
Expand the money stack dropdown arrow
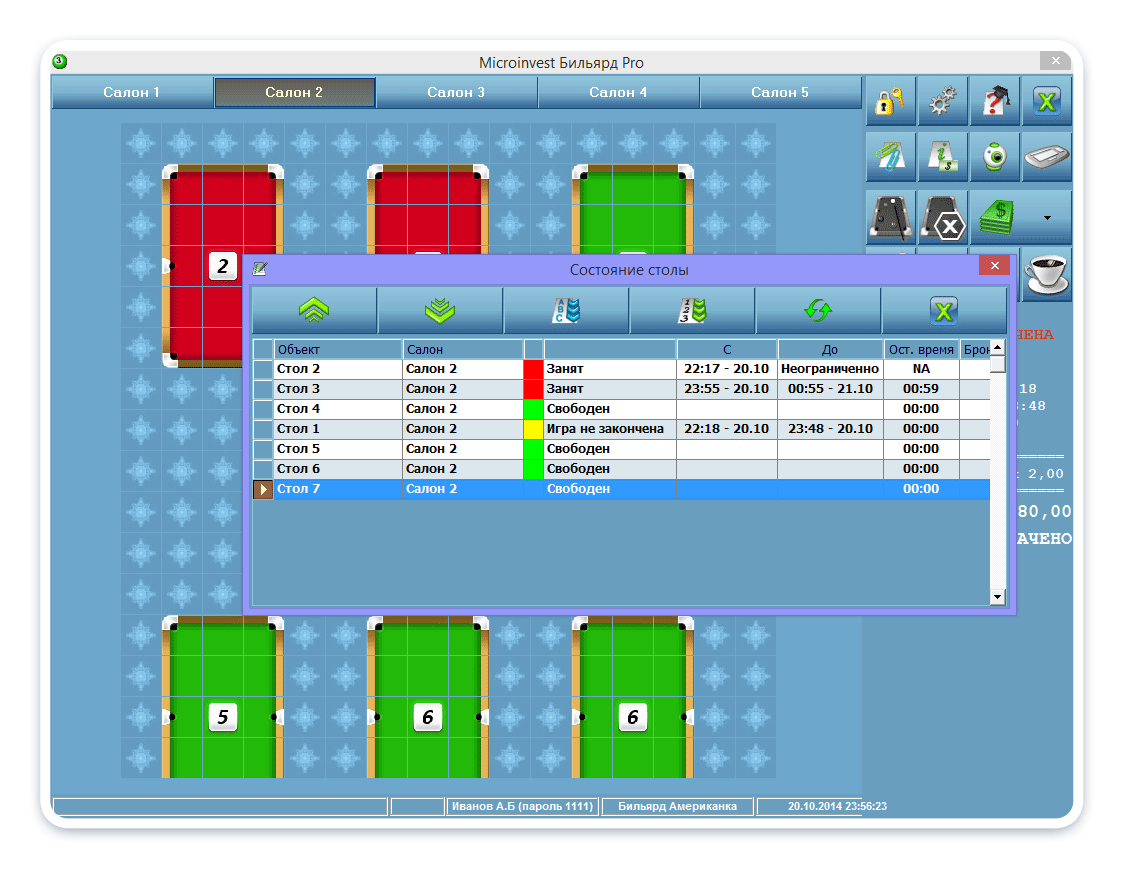(1047, 217)
